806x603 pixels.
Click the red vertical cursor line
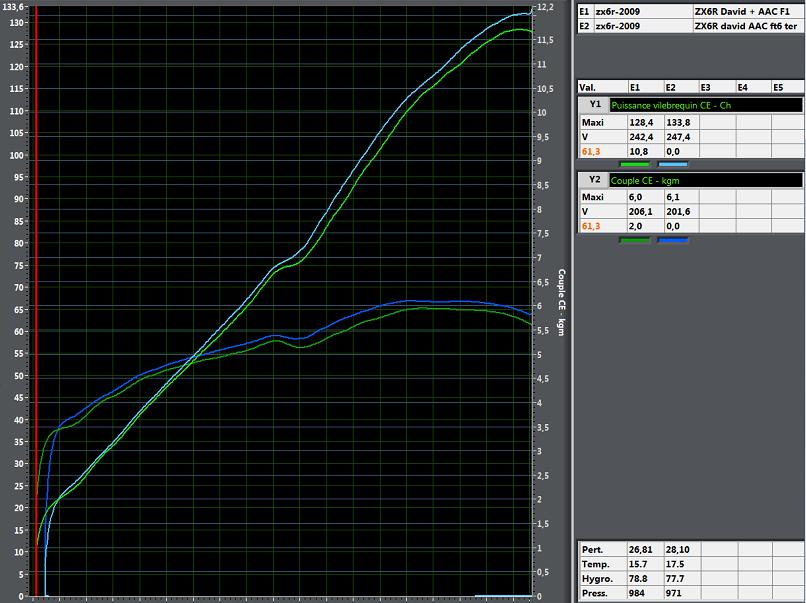pyautogui.click(x=36, y=300)
